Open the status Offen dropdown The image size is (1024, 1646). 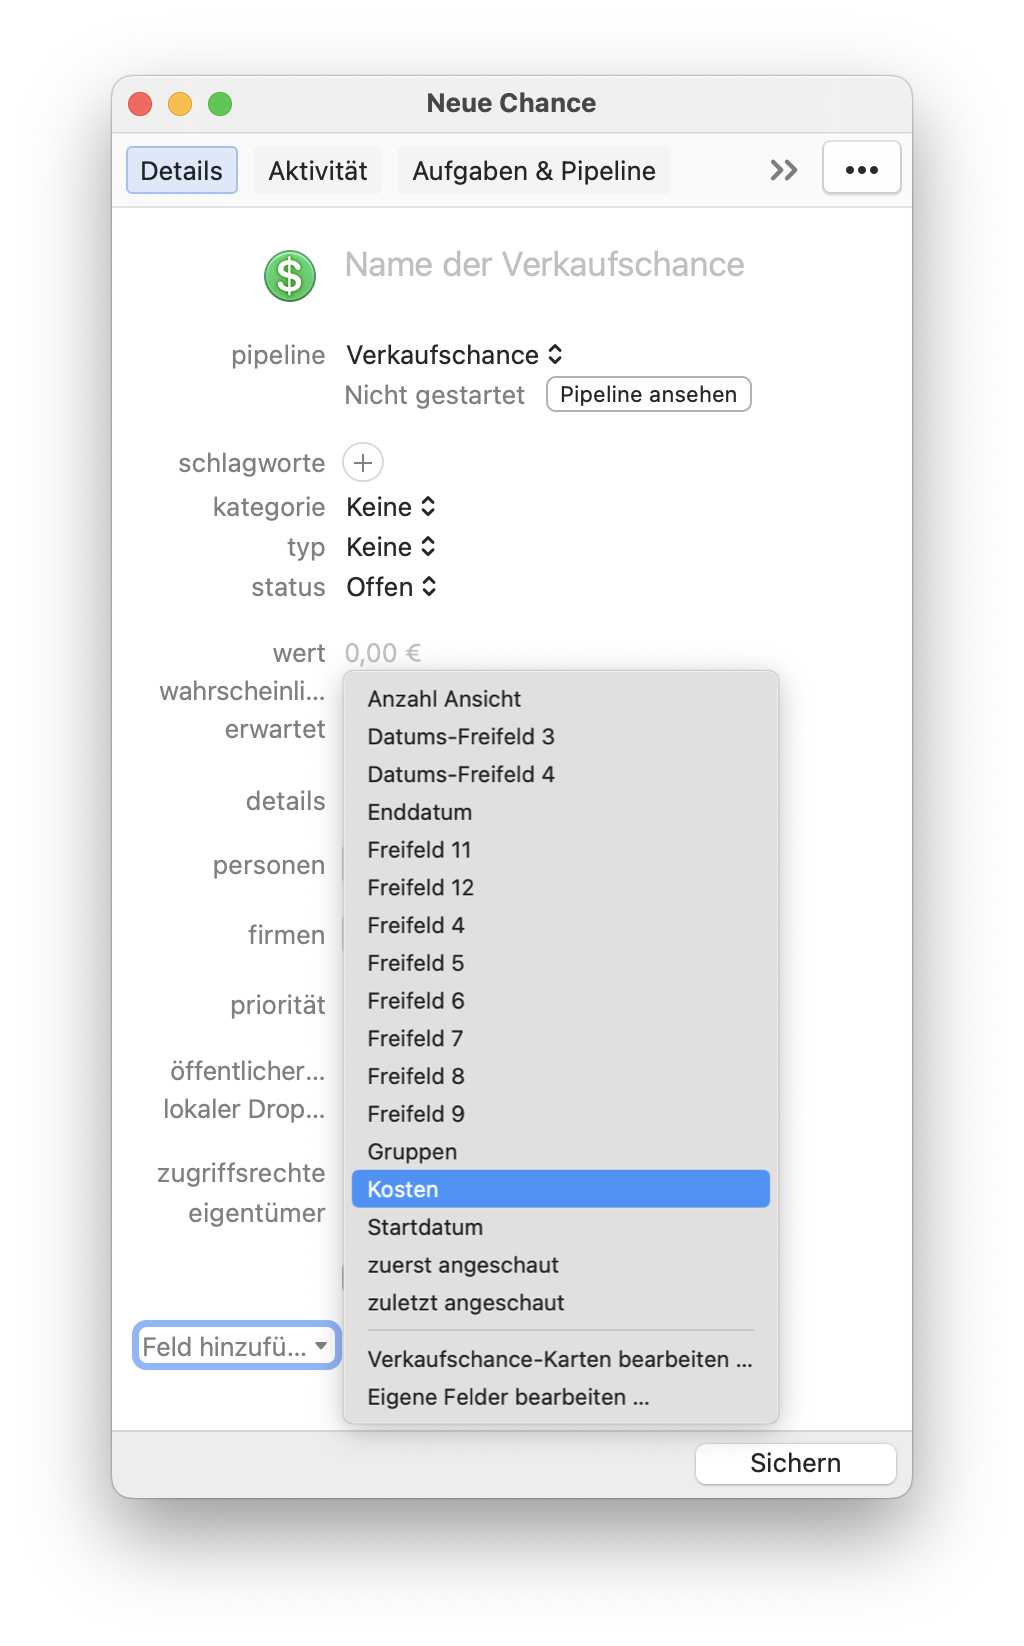pyautogui.click(x=392, y=587)
